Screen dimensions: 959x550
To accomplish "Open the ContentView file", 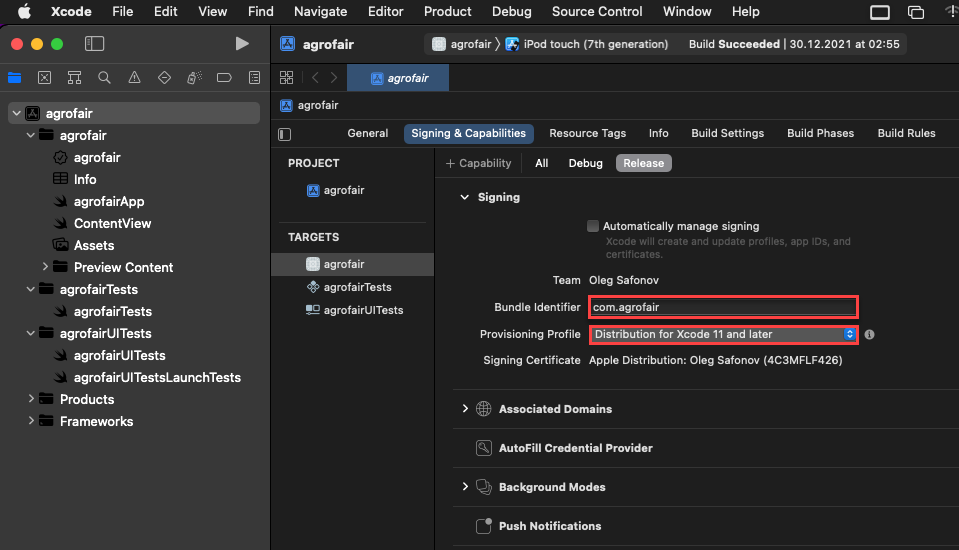I will [112, 223].
